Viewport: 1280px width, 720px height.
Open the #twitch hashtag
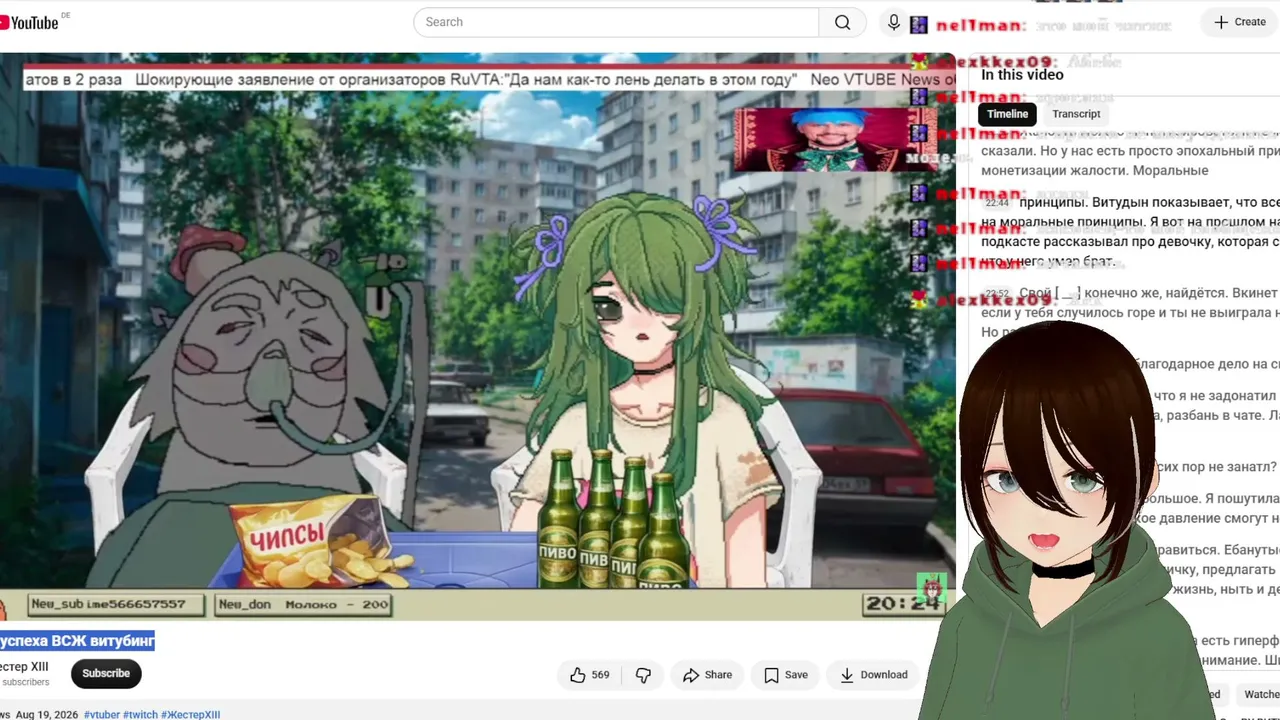[x=141, y=715]
